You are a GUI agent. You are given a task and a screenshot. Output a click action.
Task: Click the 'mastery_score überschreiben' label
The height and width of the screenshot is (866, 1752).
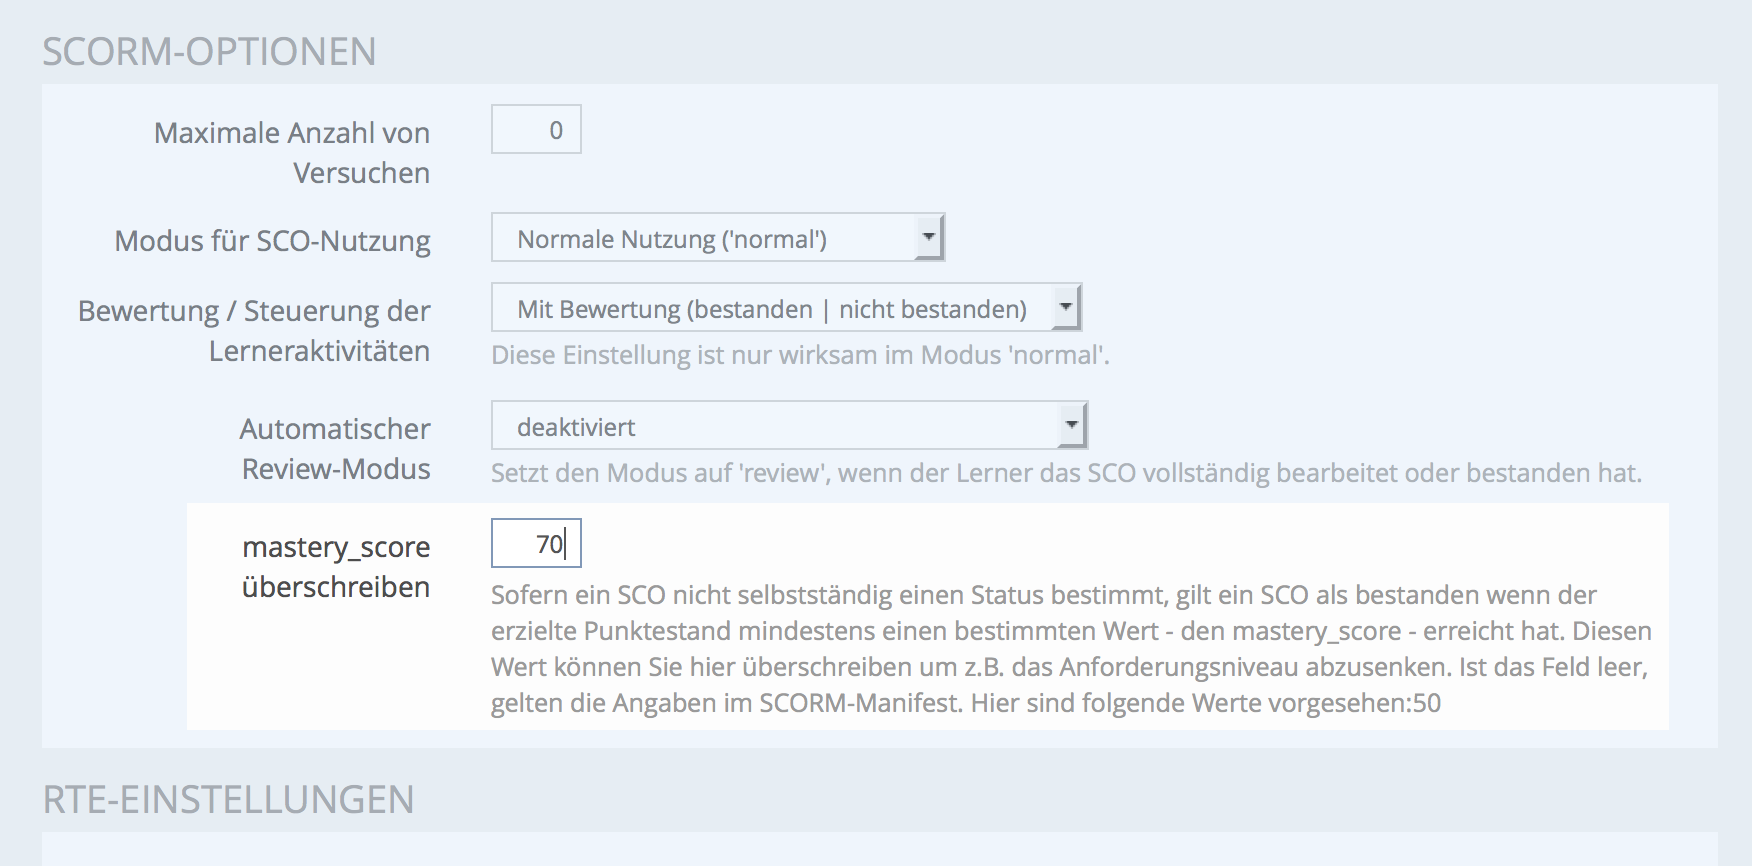pyautogui.click(x=336, y=566)
